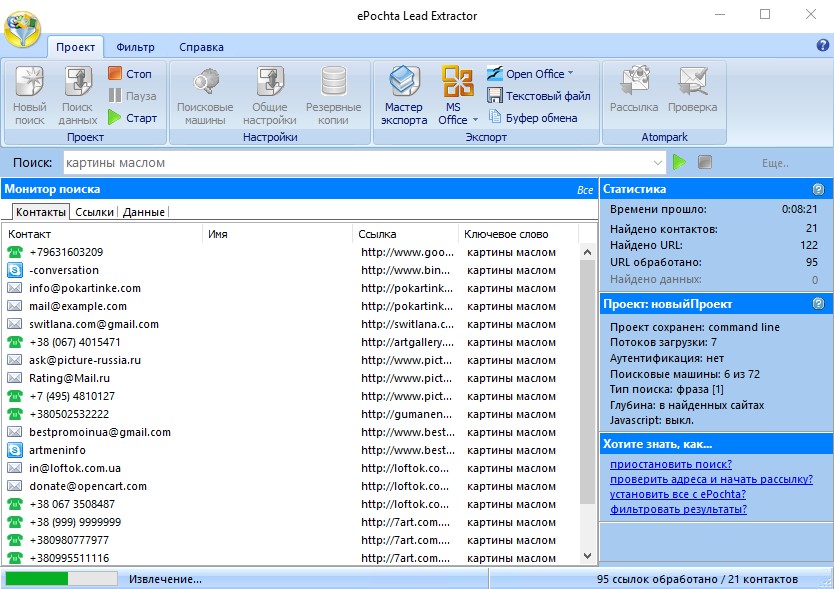
Task: Start search with green play arrow
Action: (x=679, y=162)
